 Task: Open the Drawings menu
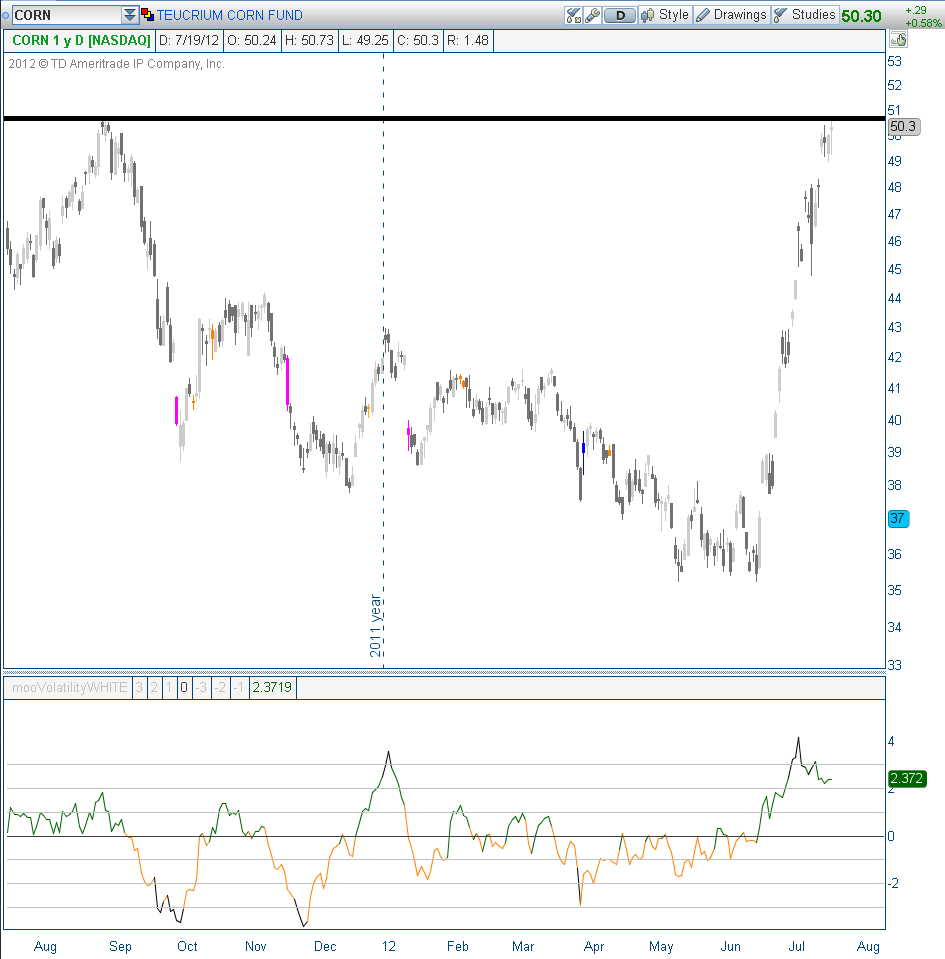pyautogui.click(x=740, y=15)
